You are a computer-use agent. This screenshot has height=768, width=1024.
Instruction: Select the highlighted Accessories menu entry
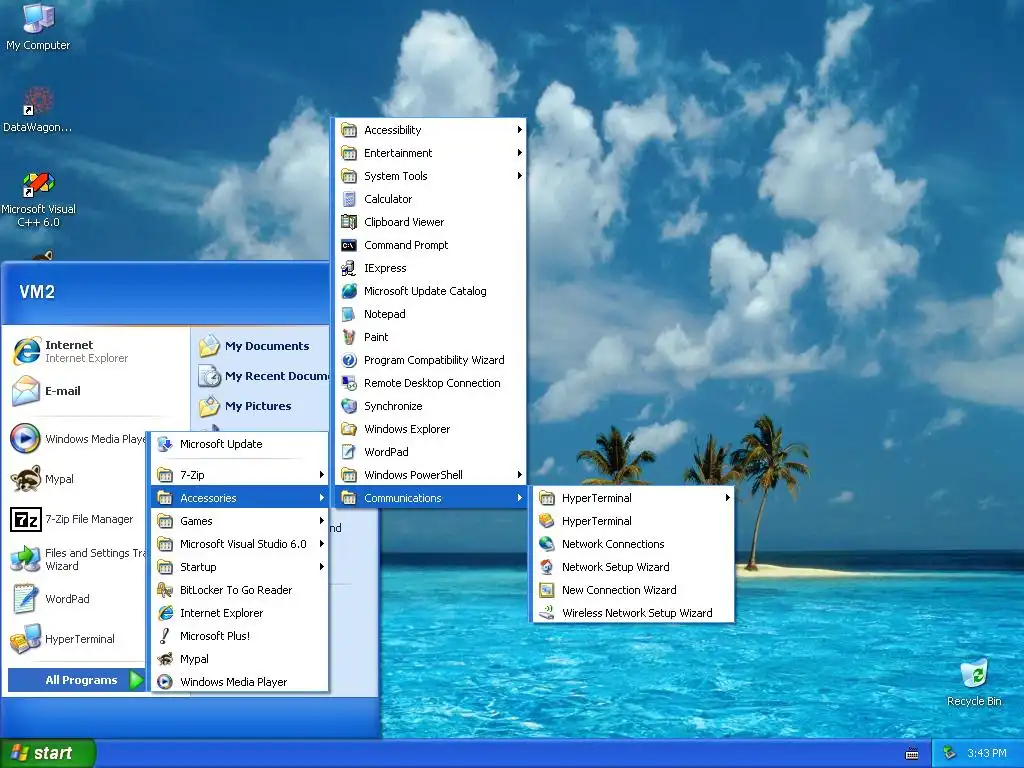(x=239, y=498)
